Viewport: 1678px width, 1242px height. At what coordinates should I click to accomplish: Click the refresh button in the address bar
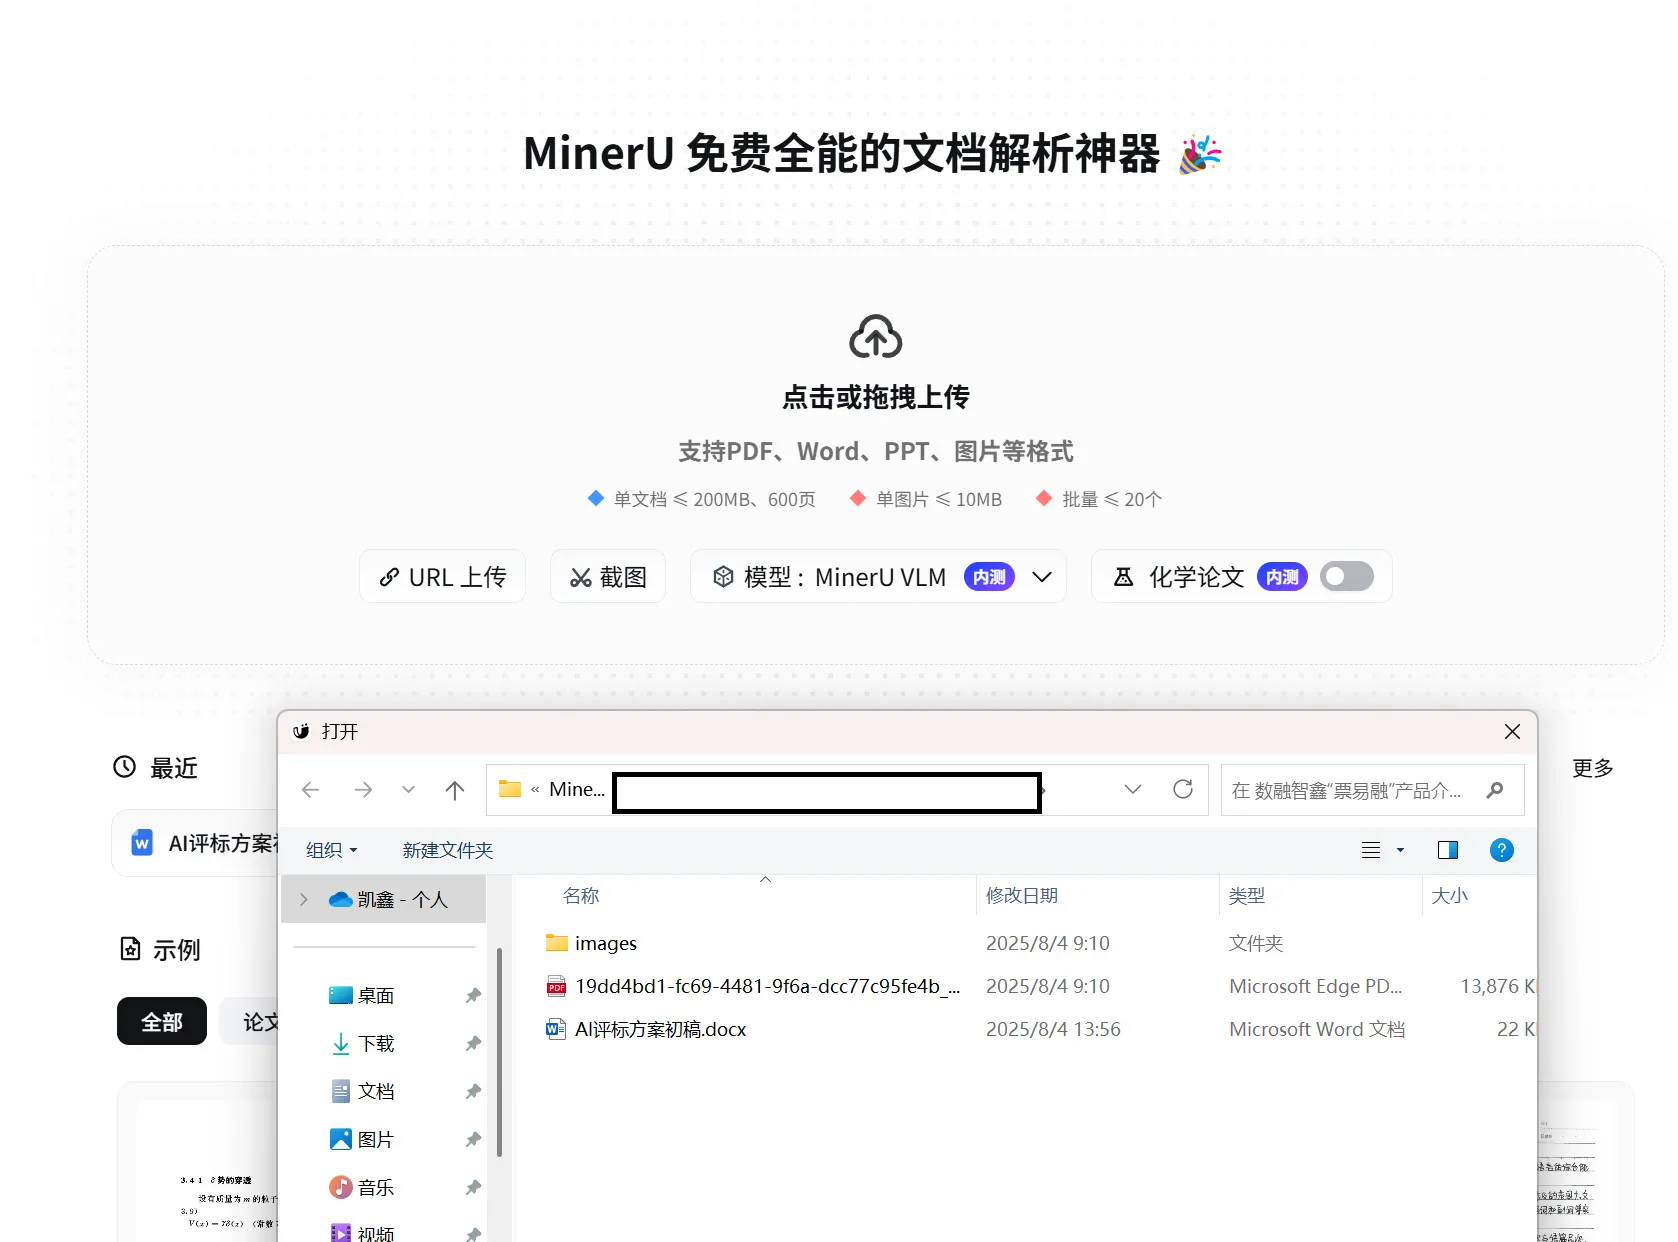point(1183,790)
